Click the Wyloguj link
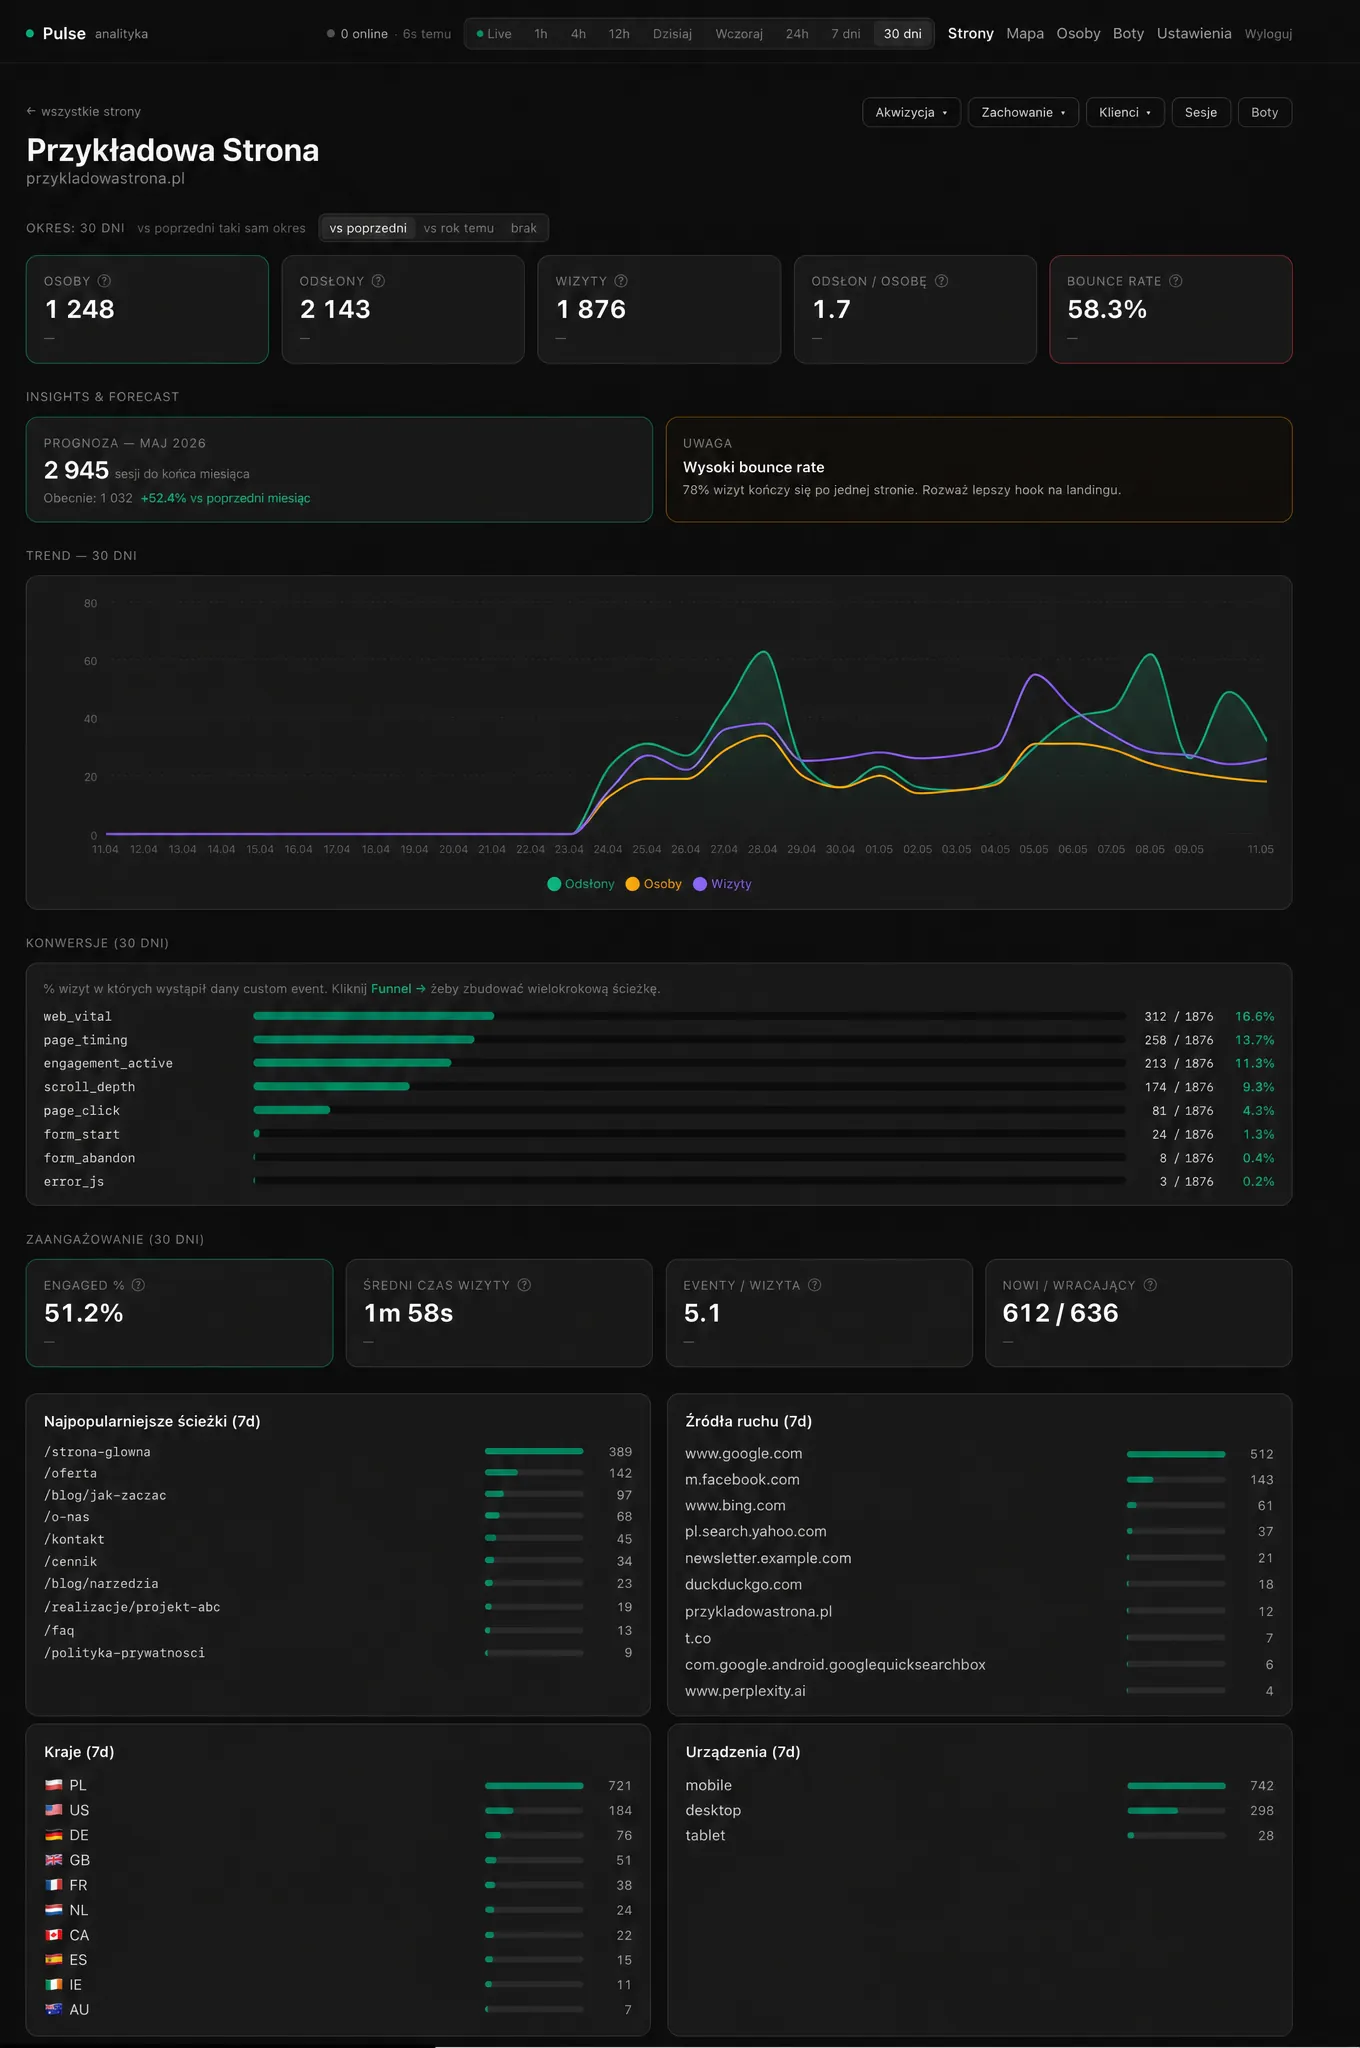 point(1268,34)
